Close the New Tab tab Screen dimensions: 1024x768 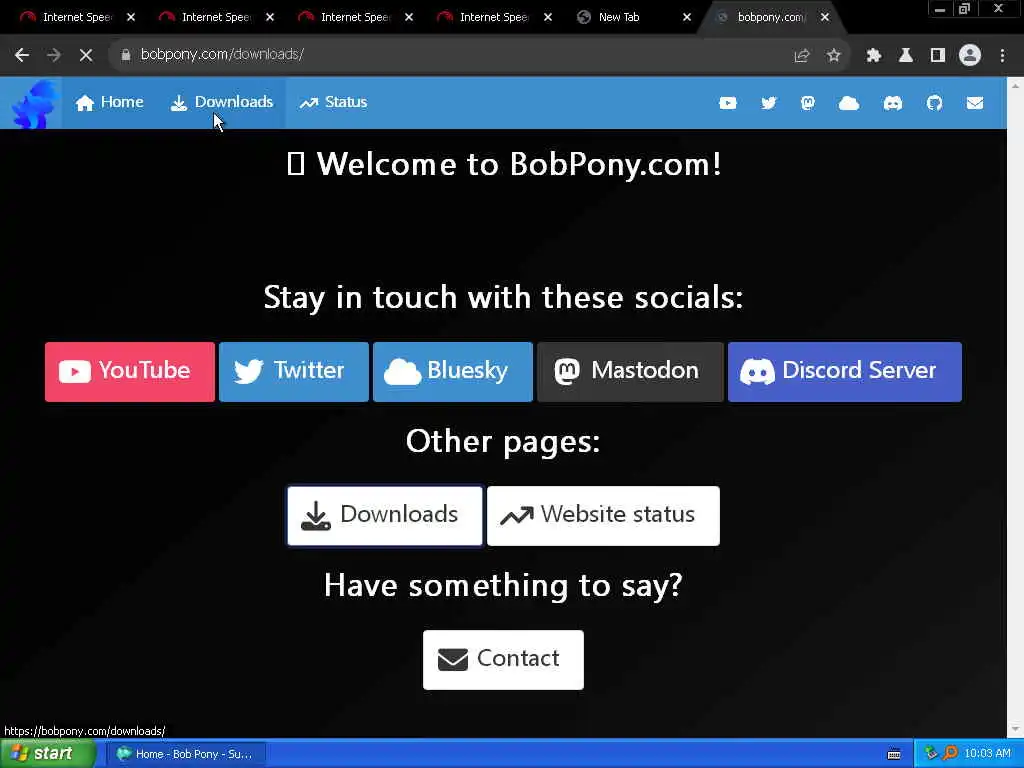coord(686,18)
